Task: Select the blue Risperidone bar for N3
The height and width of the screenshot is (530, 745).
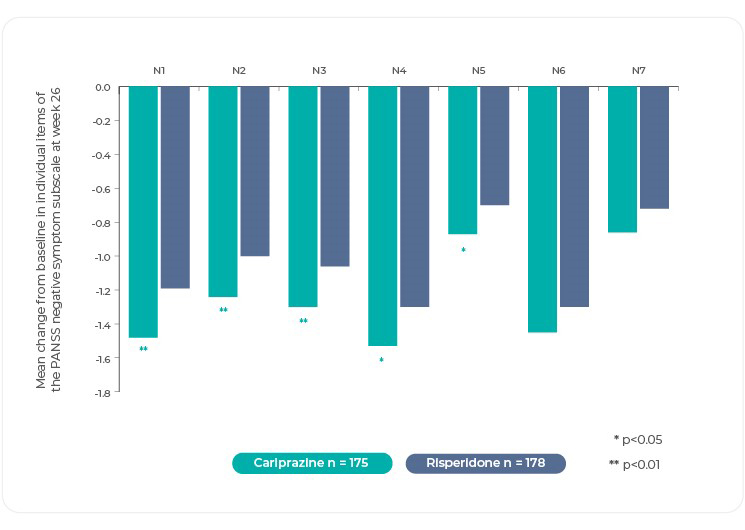Action: pos(335,176)
